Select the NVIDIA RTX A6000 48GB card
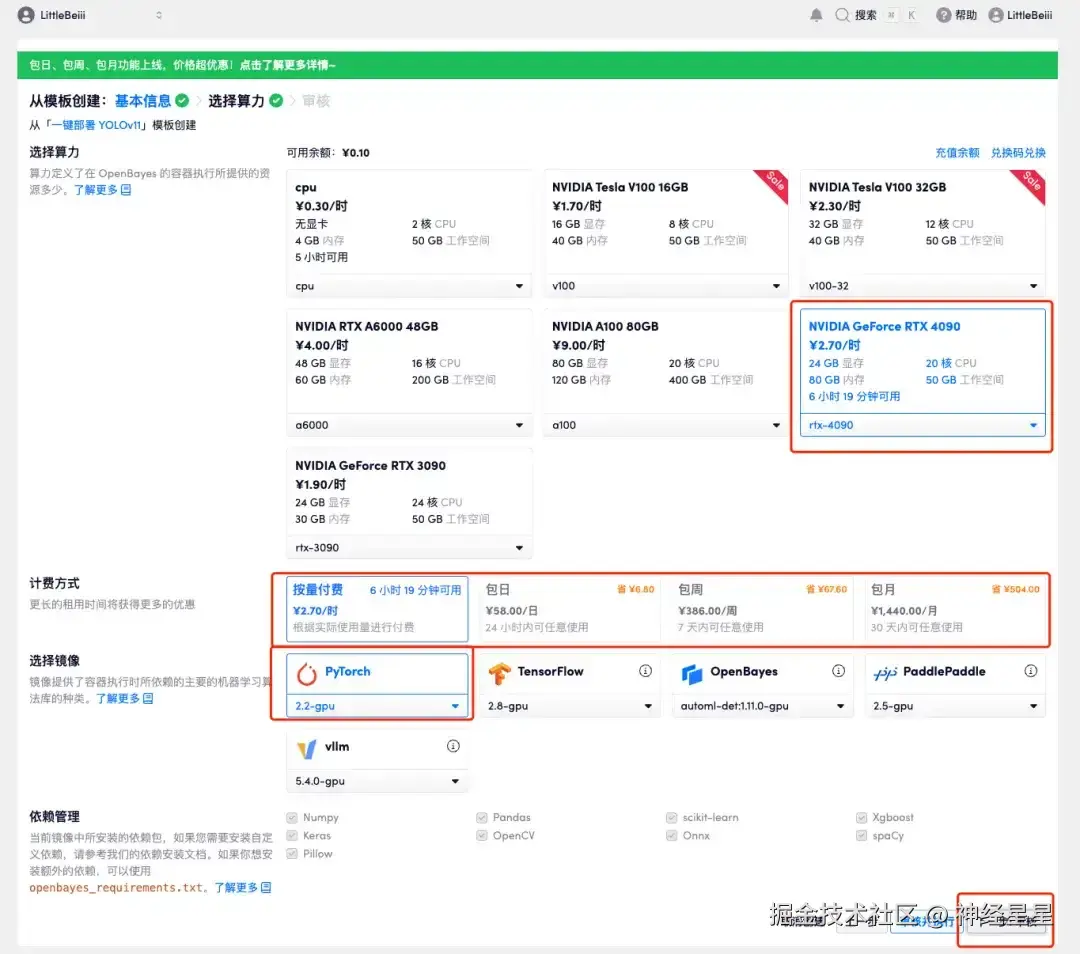 (409, 373)
